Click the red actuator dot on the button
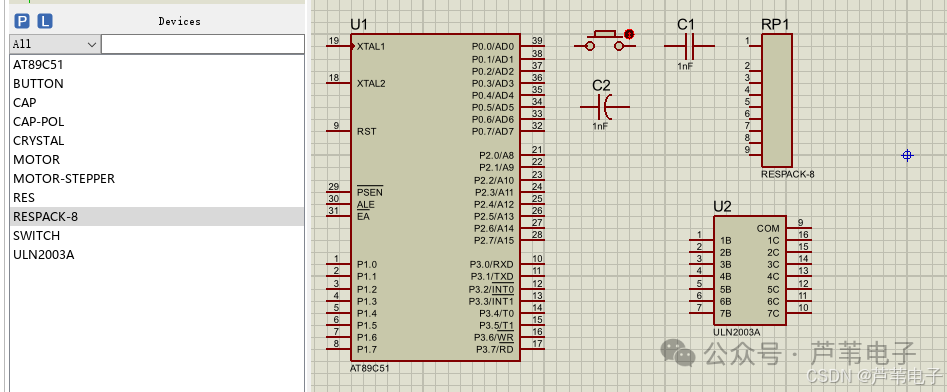Image resolution: width=947 pixels, height=392 pixels. click(629, 34)
